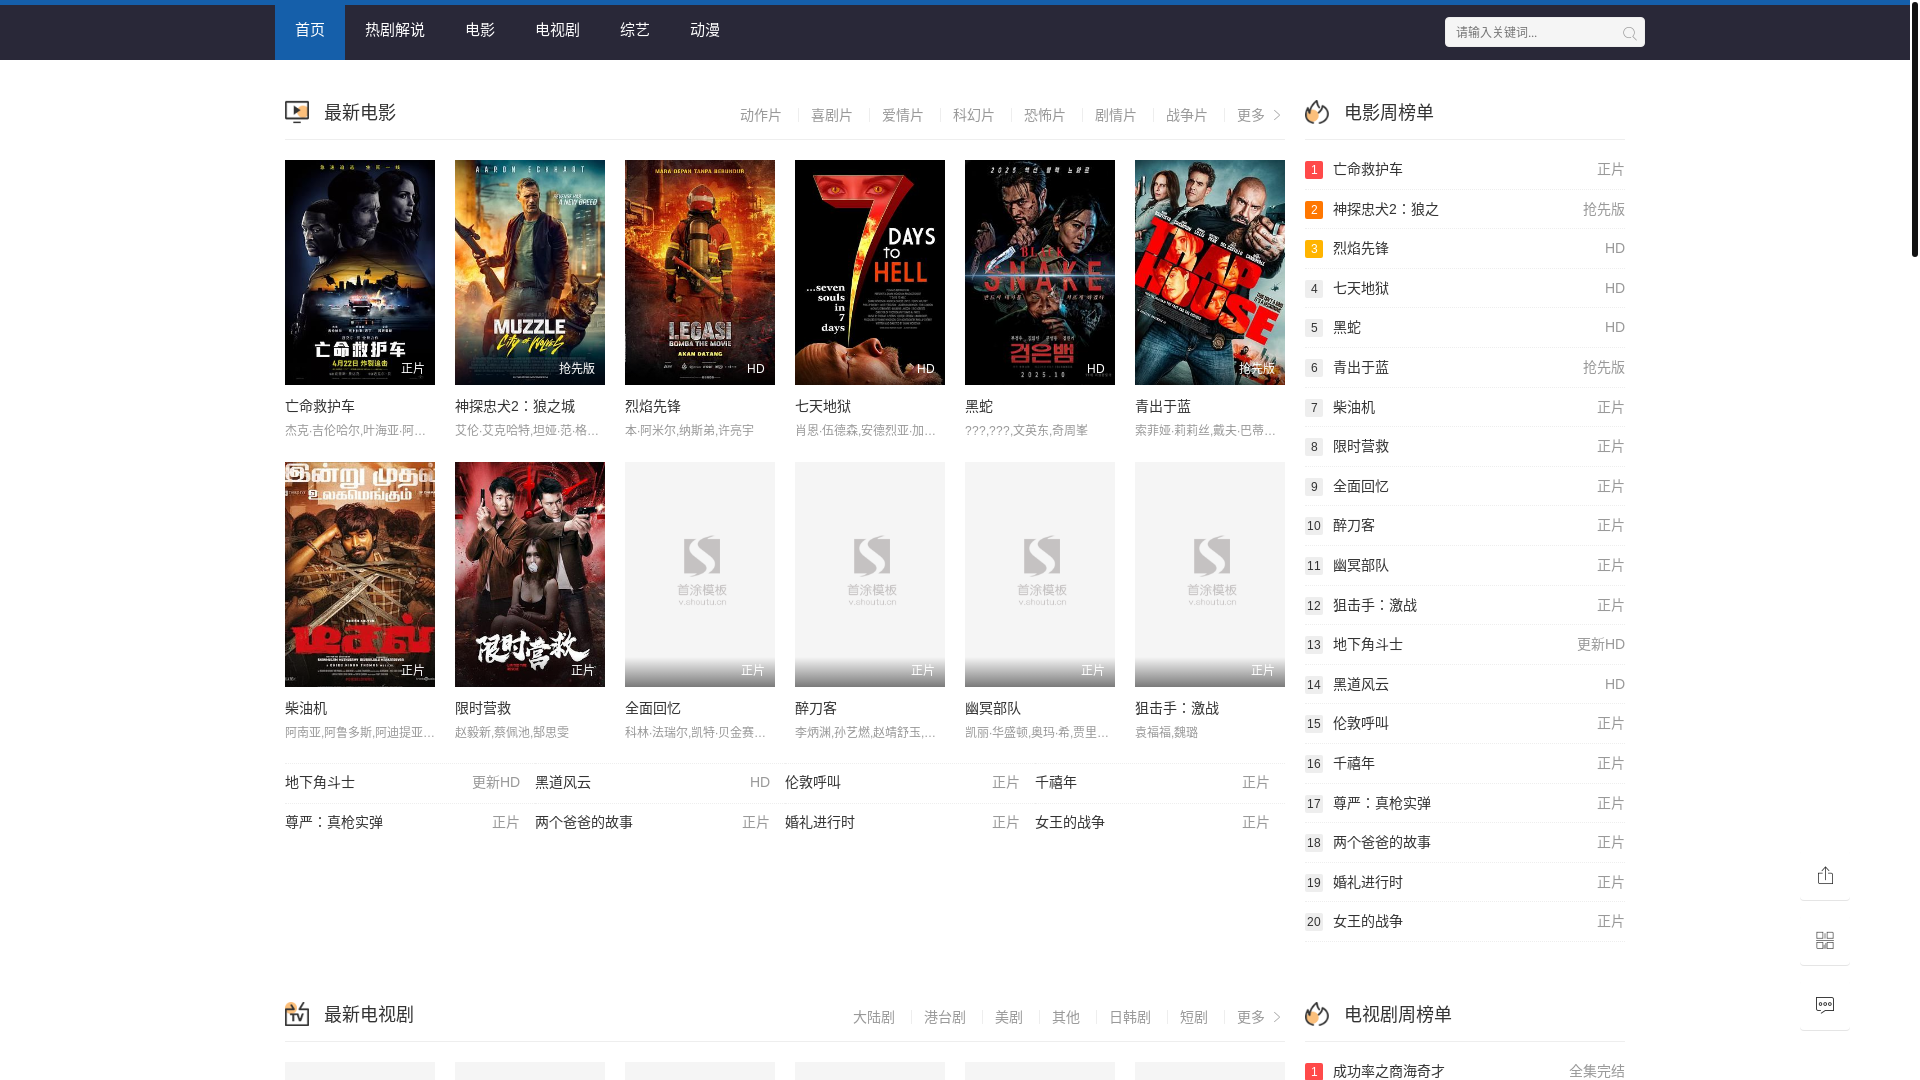Filter movies by 爱情片
1920x1080 pixels.
pos(903,115)
